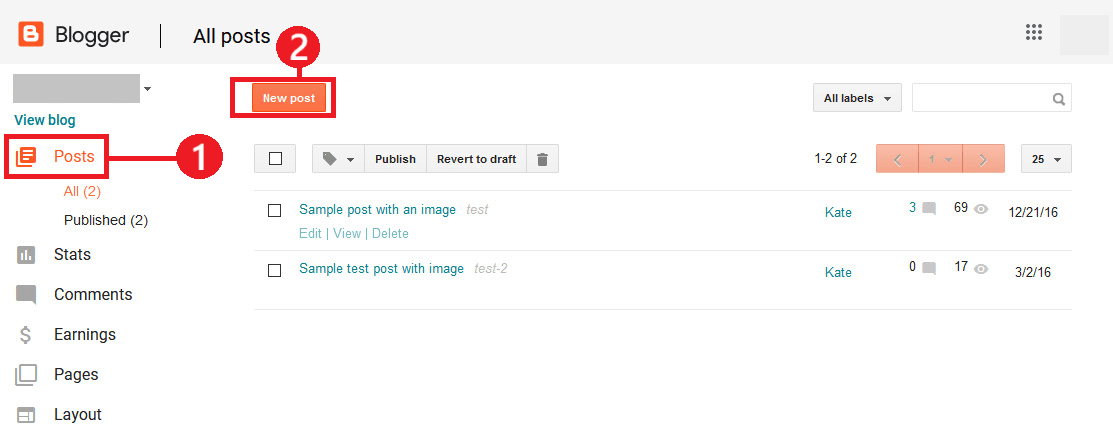1113x440 pixels.
Task: Click the trash delete icon in toolbar
Action: pos(542,159)
